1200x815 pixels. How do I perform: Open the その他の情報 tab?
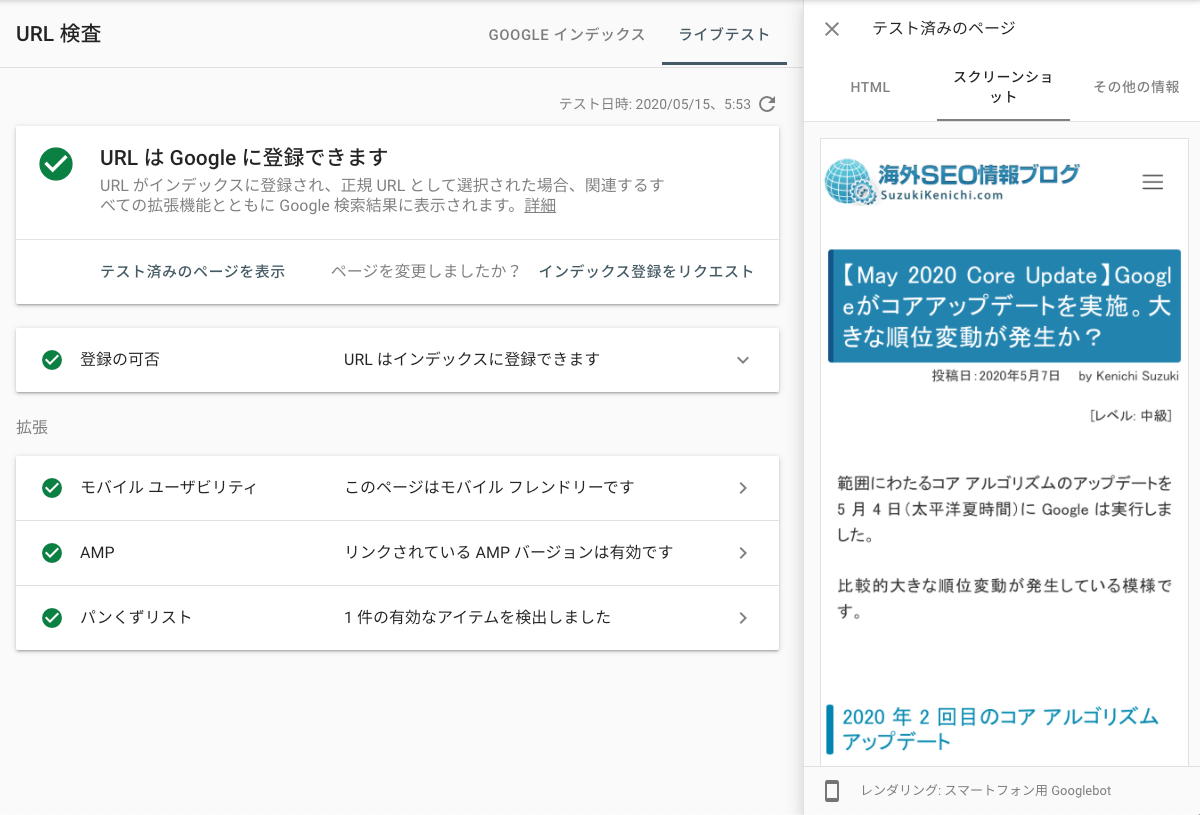[1136, 87]
